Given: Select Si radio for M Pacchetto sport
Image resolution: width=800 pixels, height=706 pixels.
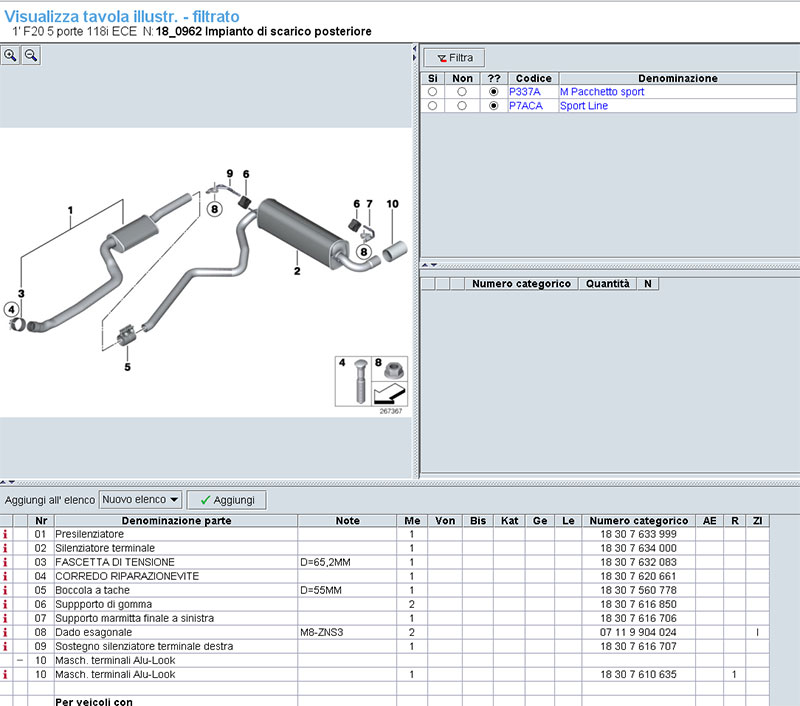Looking at the screenshot, I should pos(432,92).
